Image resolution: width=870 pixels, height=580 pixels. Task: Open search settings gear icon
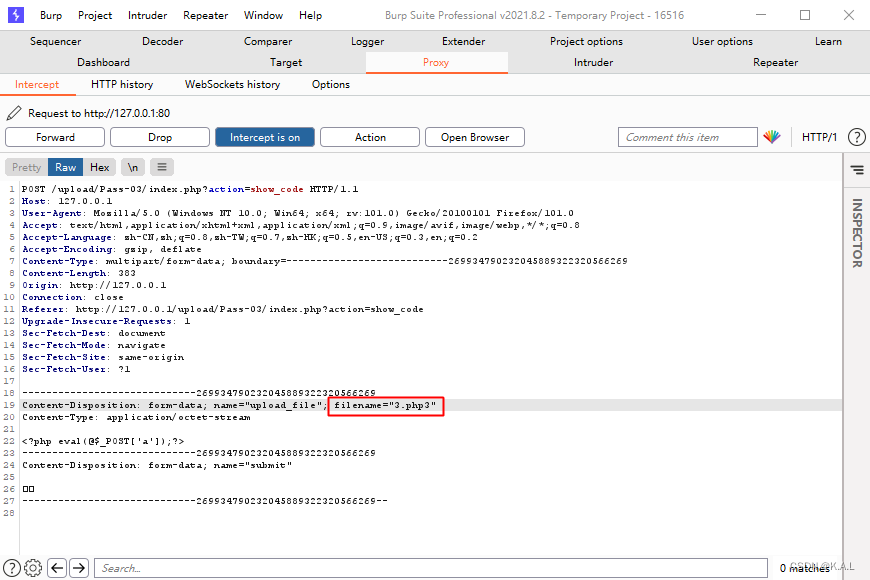click(33, 568)
